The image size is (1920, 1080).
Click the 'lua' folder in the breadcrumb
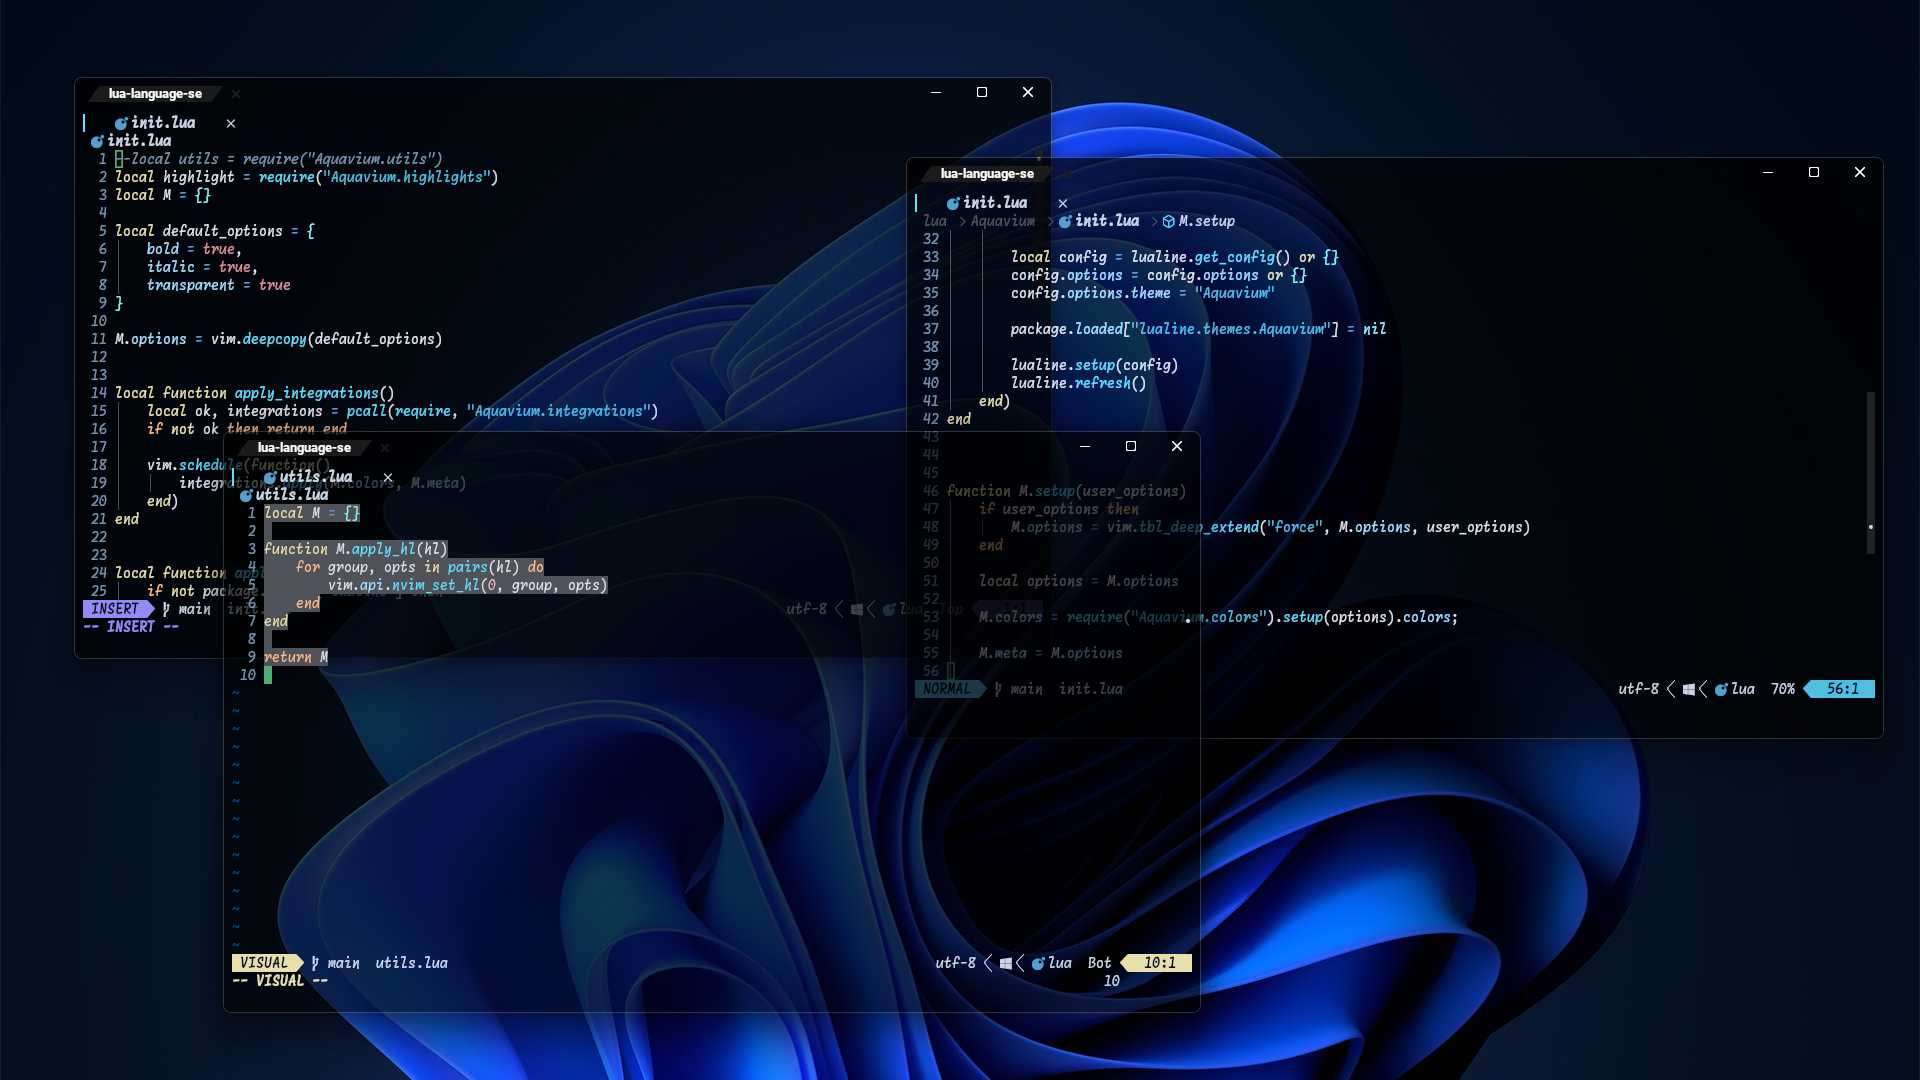[935, 221]
